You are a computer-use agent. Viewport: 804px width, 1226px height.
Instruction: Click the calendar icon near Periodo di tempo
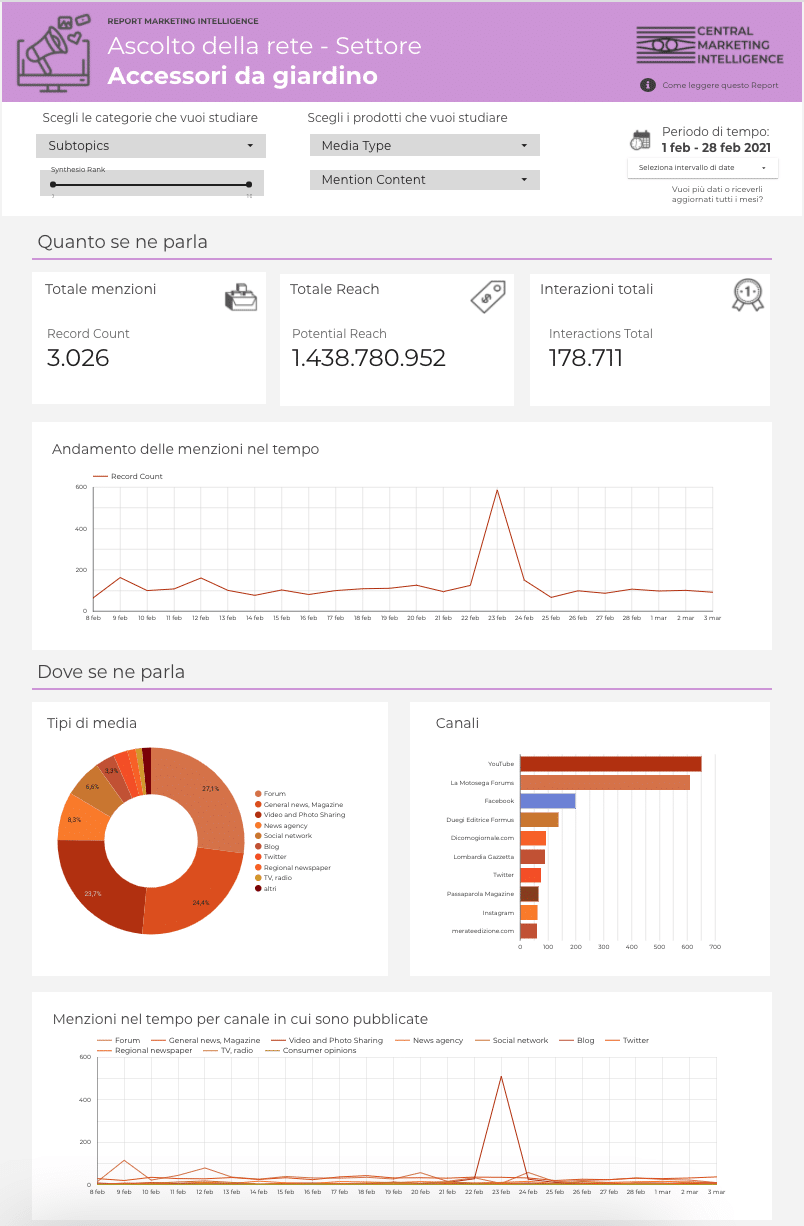pyautogui.click(x=640, y=140)
